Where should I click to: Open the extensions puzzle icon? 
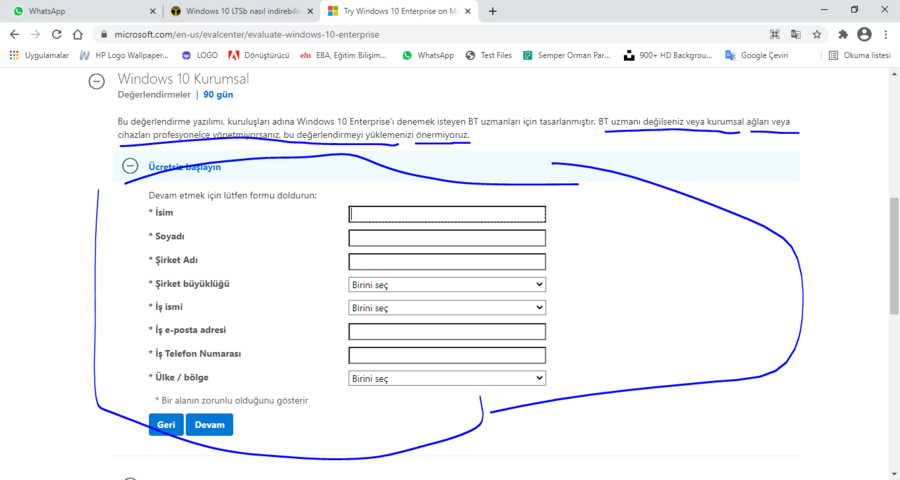[843, 34]
